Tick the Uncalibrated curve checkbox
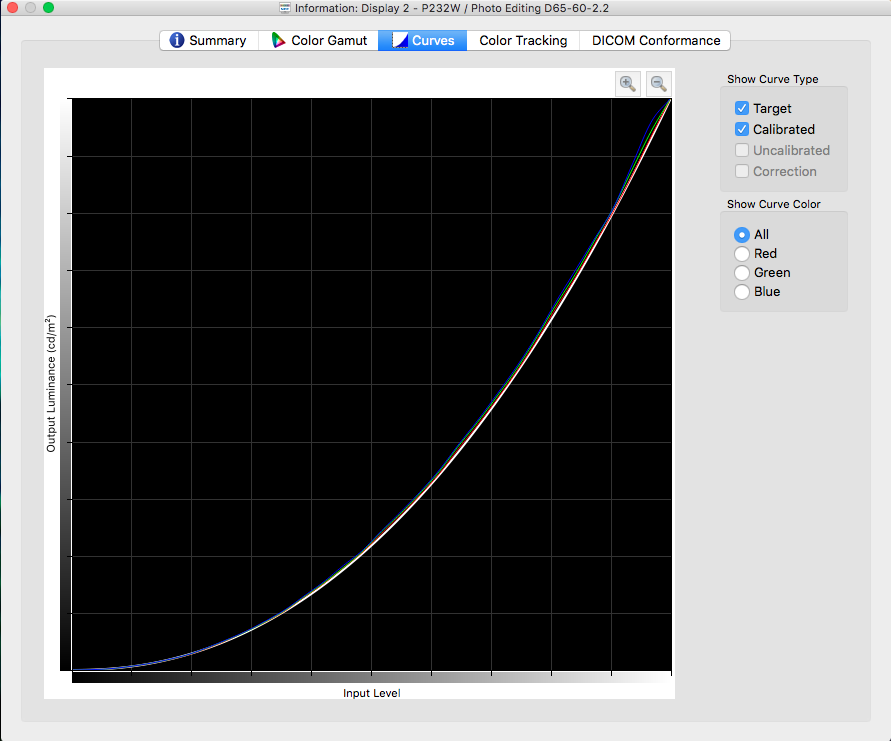The image size is (891, 741). (742, 150)
